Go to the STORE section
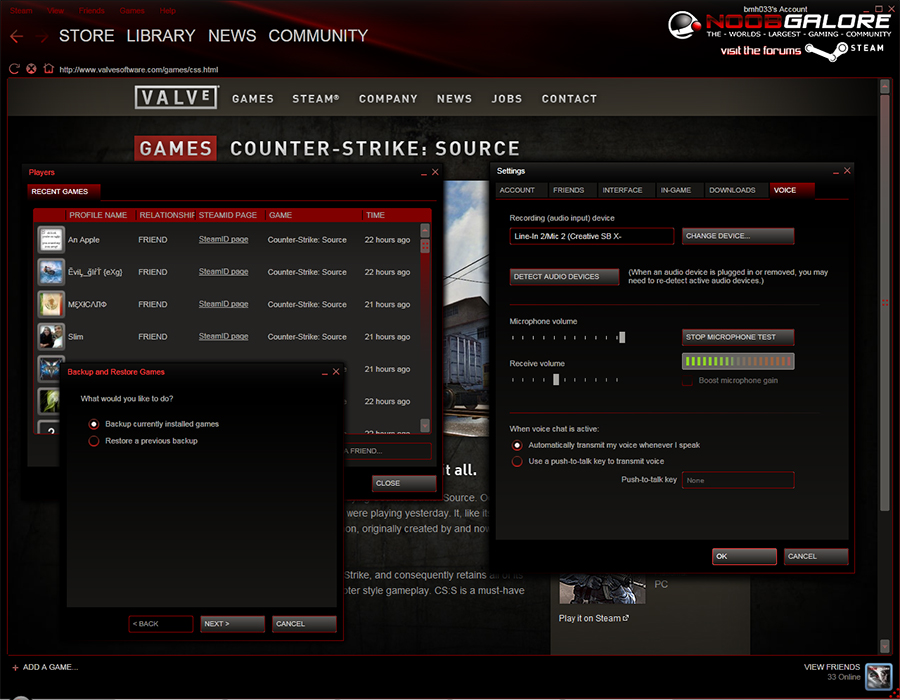Image resolution: width=900 pixels, height=700 pixels. coord(87,36)
